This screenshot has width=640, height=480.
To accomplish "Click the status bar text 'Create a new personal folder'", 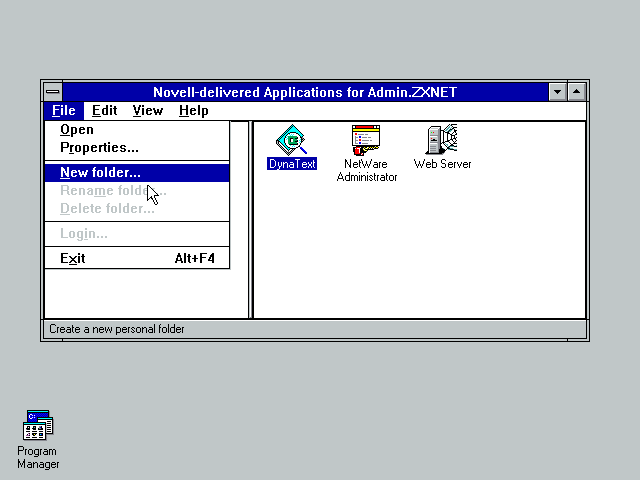I will pyautogui.click(x=117, y=329).
